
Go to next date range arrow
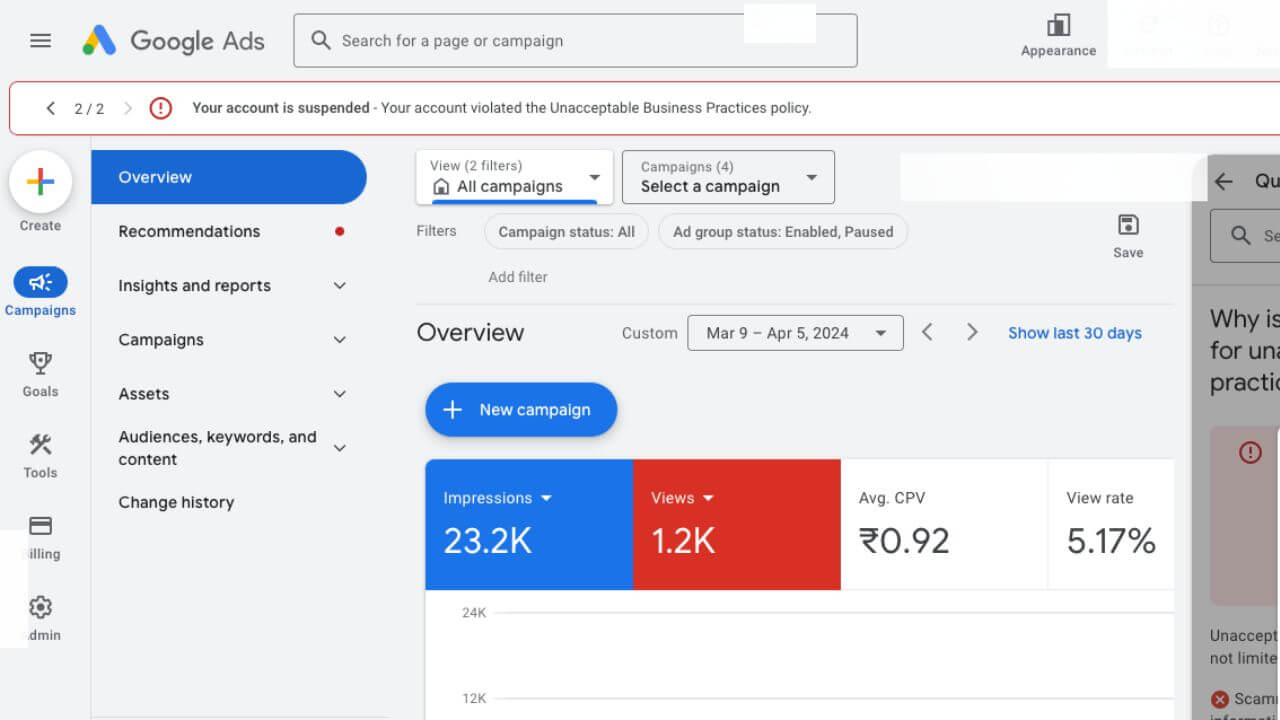tap(972, 332)
